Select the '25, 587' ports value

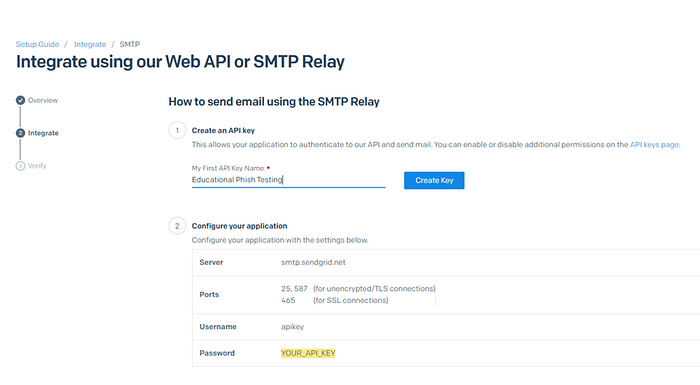(294, 289)
